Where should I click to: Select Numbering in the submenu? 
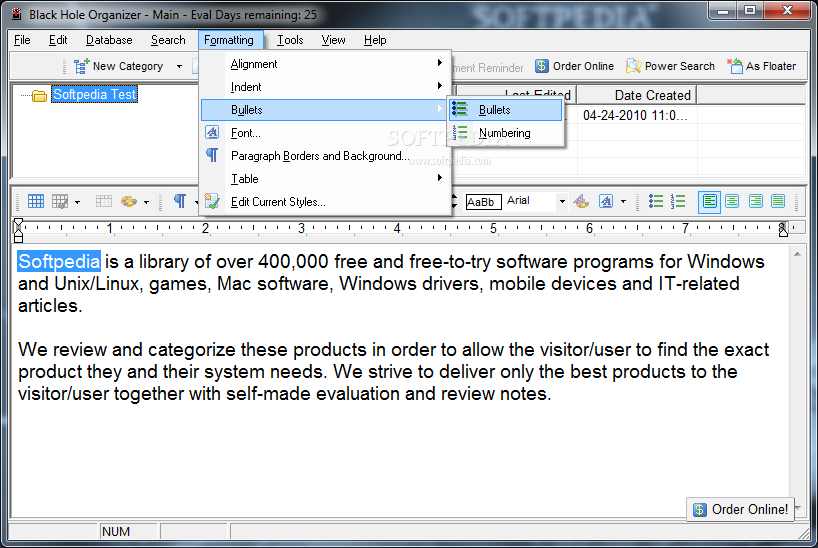click(x=506, y=133)
